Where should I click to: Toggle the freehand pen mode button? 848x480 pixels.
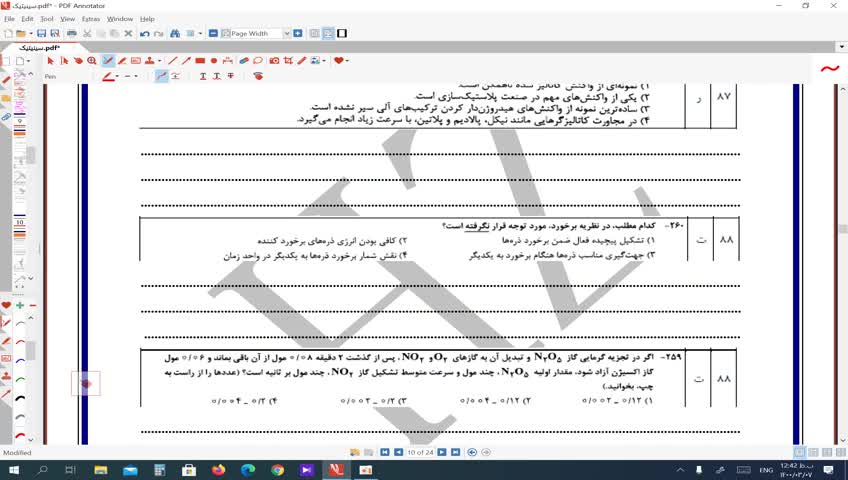(x=161, y=76)
